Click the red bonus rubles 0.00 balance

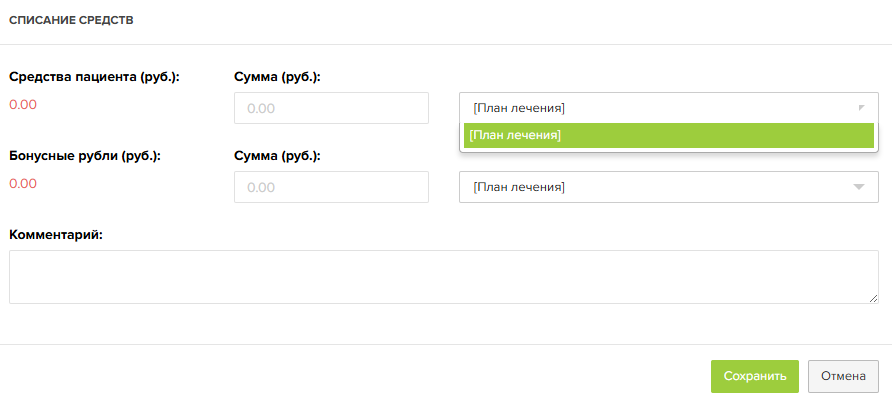(x=23, y=184)
